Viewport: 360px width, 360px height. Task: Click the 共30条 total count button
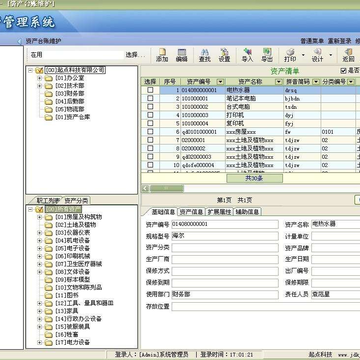point(254,178)
